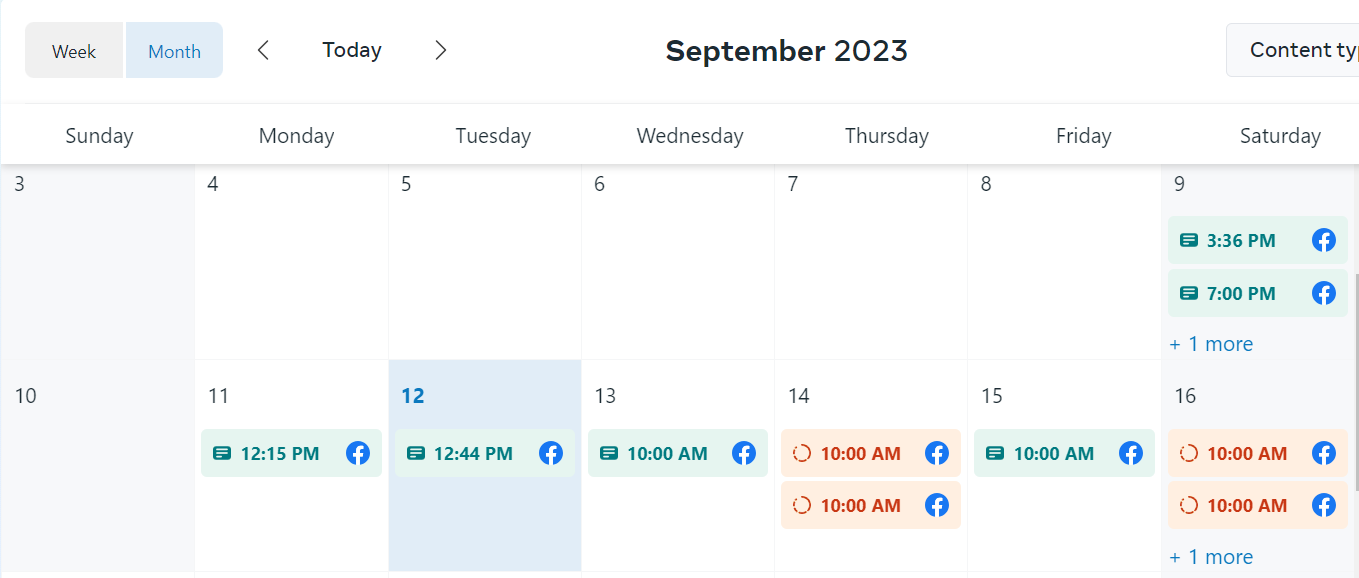Go to next month with right chevron
The width and height of the screenshot is (1359, 578).
pyautogui.click(x=441, y=50)
